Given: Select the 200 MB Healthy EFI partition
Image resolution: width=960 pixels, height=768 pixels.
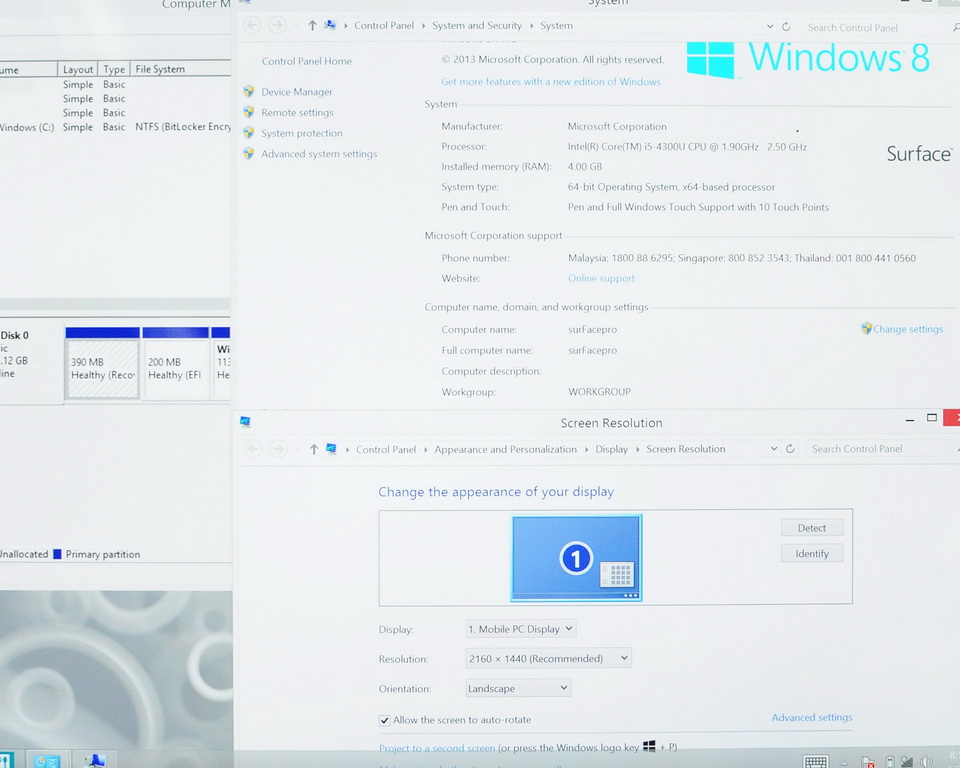Looking at the screenshot, I should 175,364.
